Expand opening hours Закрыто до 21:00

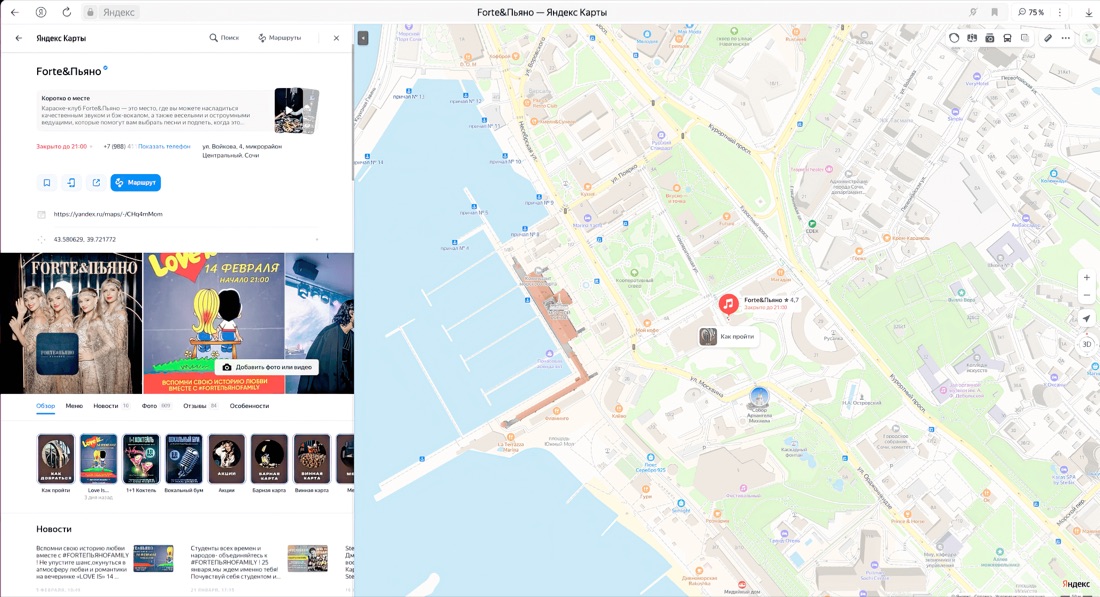[x=65, y=147]
